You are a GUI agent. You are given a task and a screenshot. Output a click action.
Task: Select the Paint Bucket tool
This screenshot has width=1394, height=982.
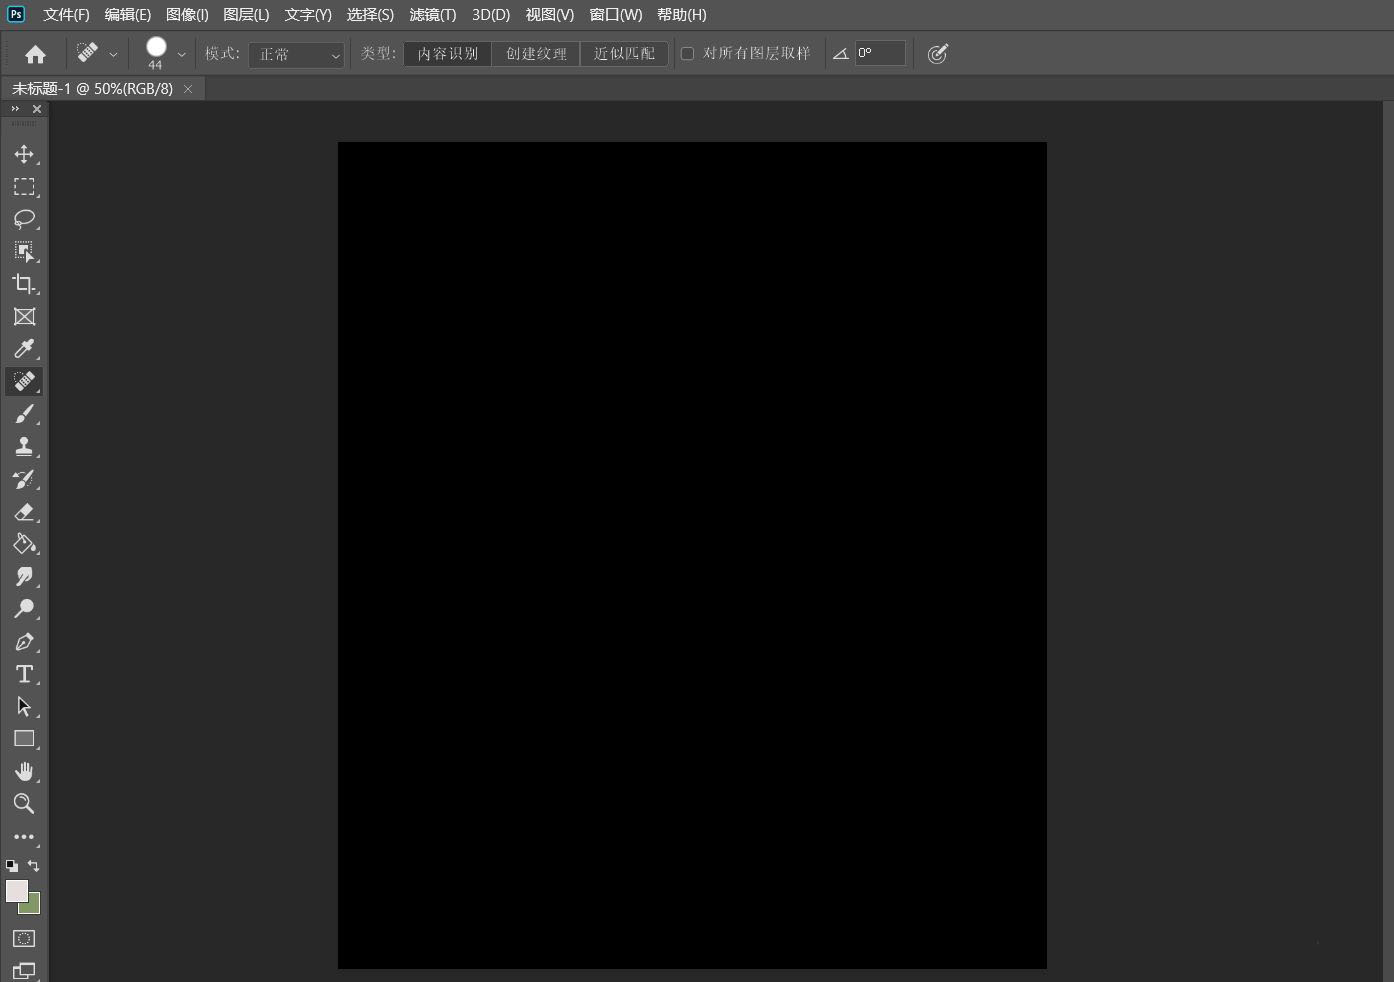pyautogui.click(x=24, y=544)
